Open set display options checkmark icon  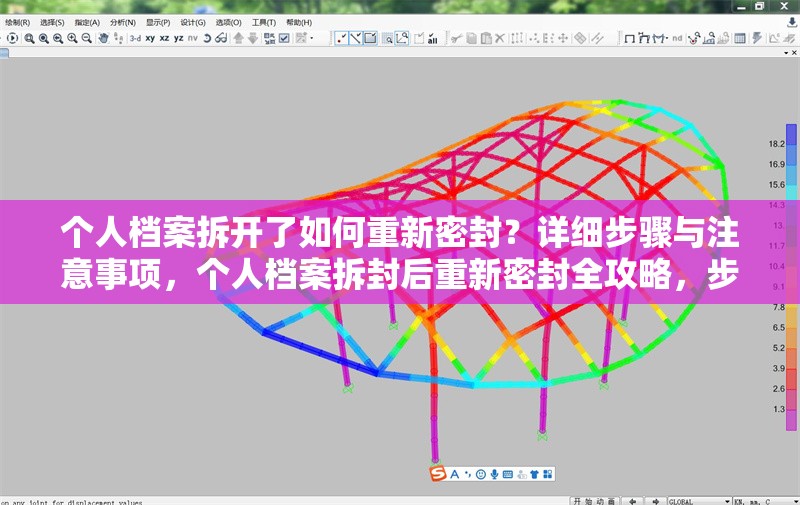coord(284,38)
